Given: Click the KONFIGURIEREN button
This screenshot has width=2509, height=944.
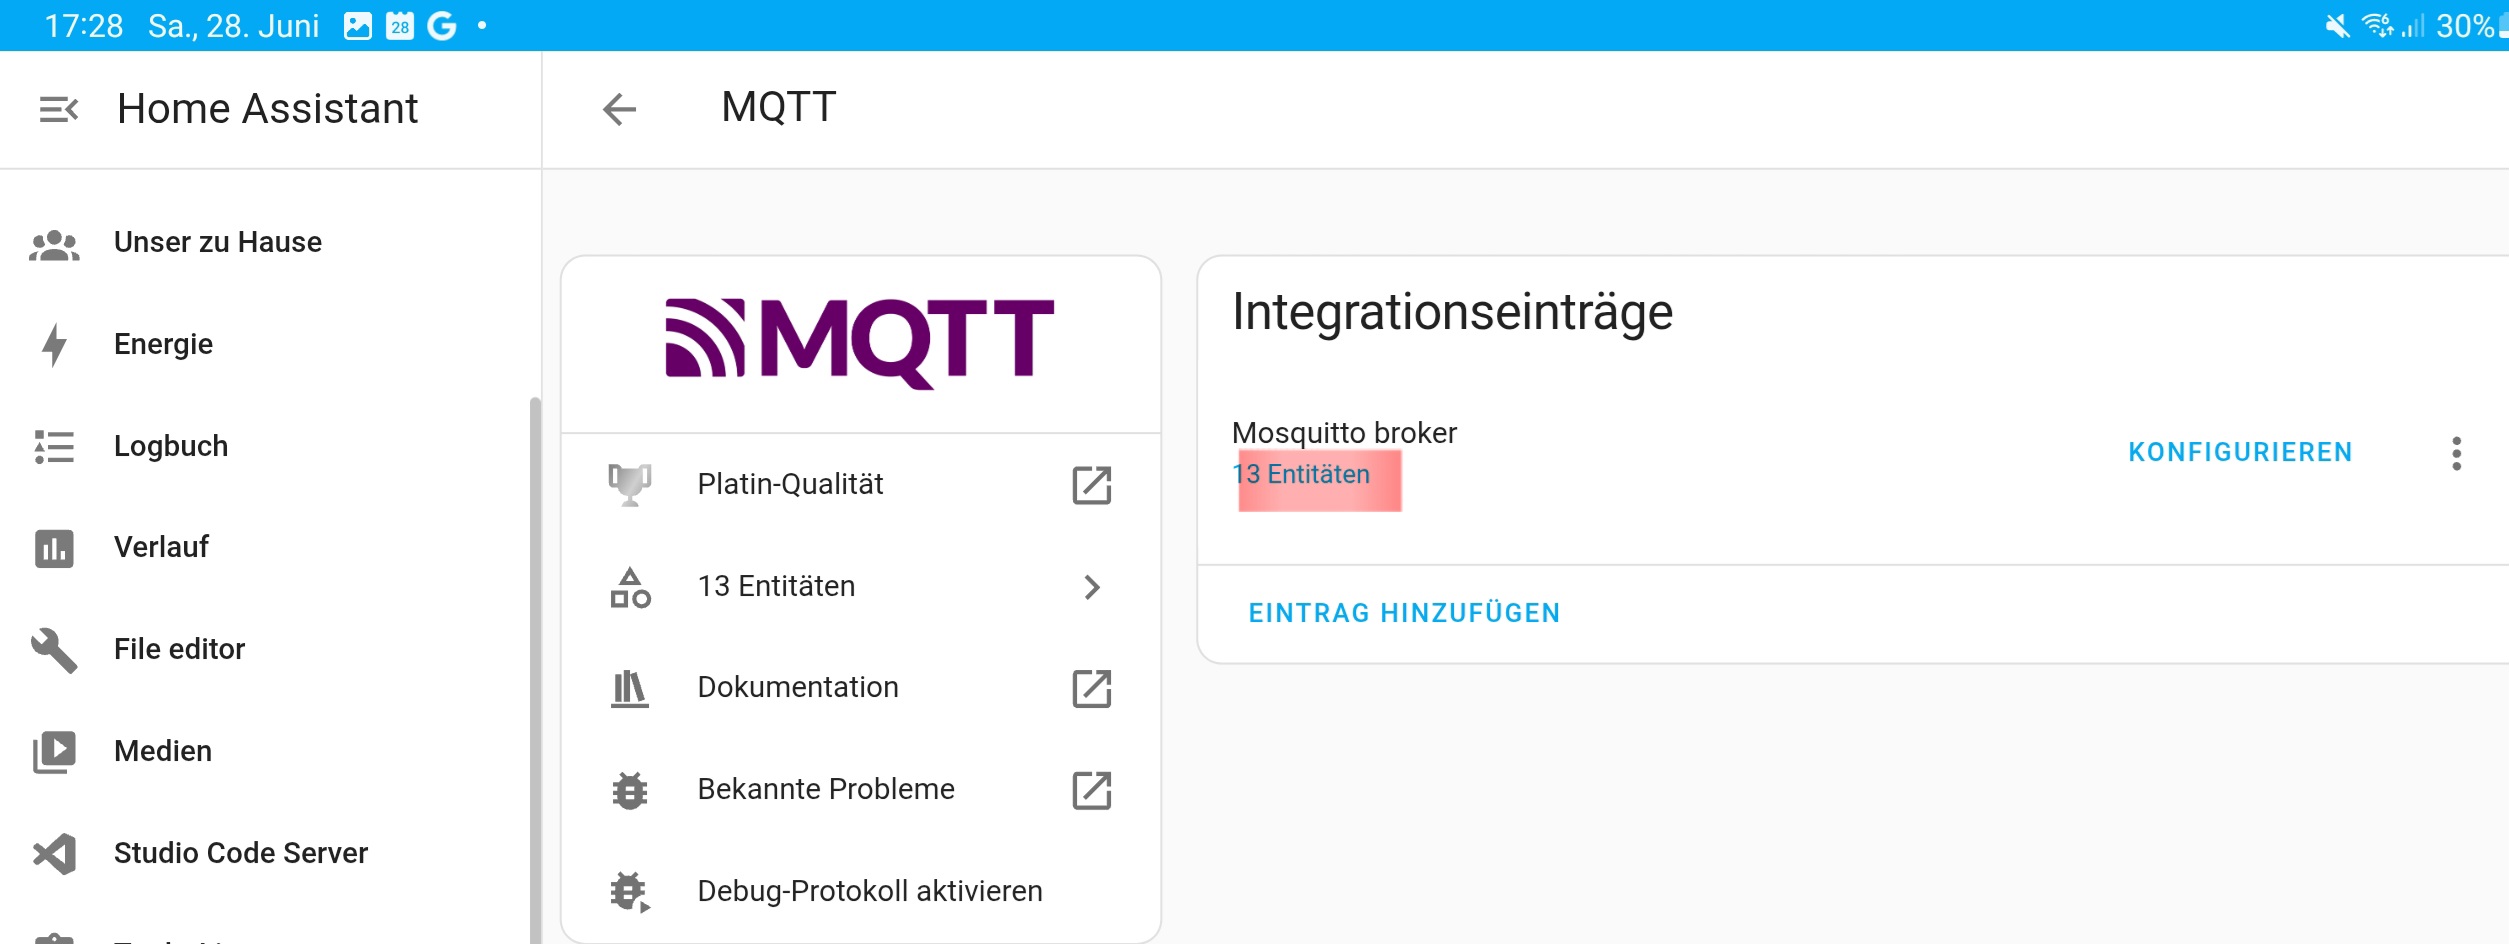Looking at the screenshot, I should pyautogui.click(x=2239, y=453).
